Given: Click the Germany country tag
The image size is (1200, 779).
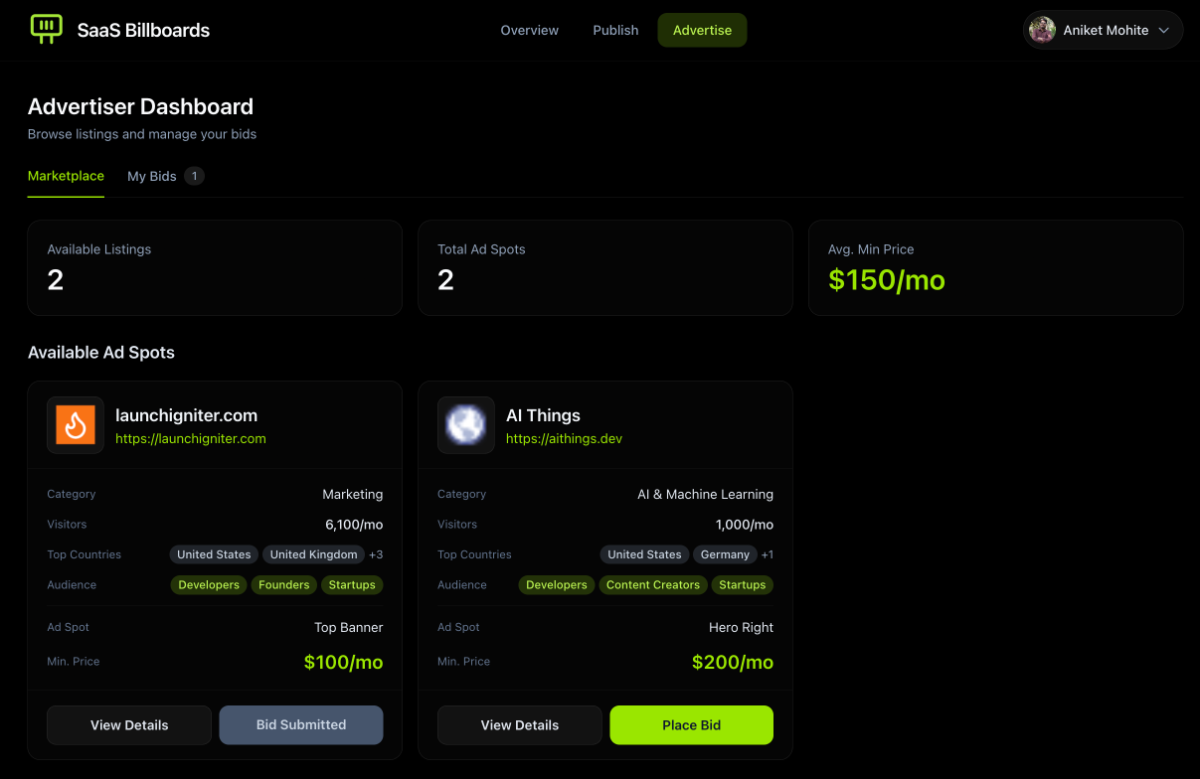Looking at the screenshot, I should (x=725, y=555).
